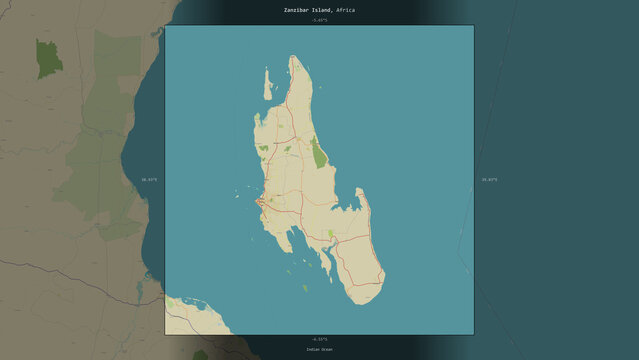Click the latitude label below the map frame

pos(319,339)
